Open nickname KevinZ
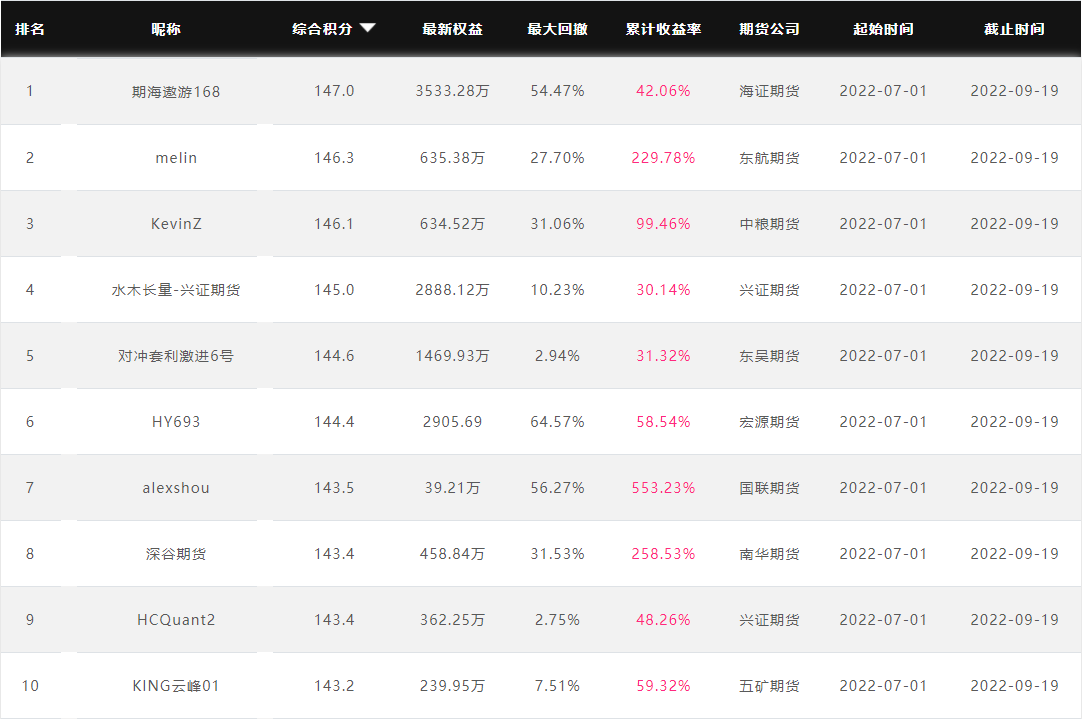 pos(176,224)
